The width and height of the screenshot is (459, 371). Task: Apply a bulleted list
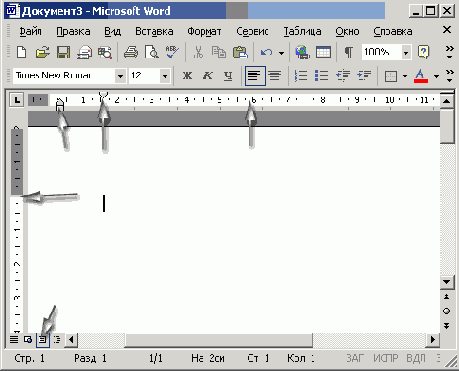click(x=322, y=76)
